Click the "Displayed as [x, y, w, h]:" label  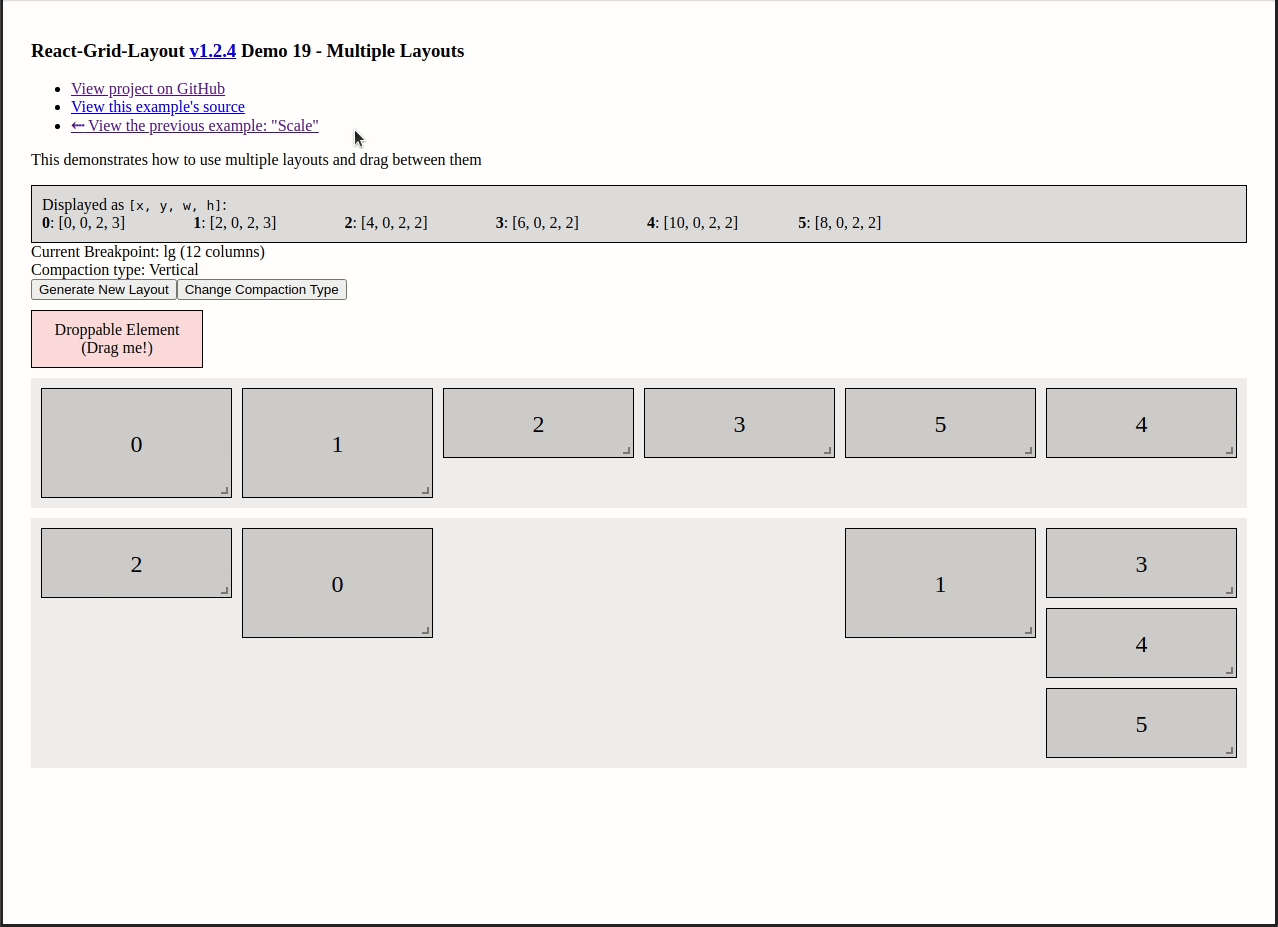[x=135, y=205]
